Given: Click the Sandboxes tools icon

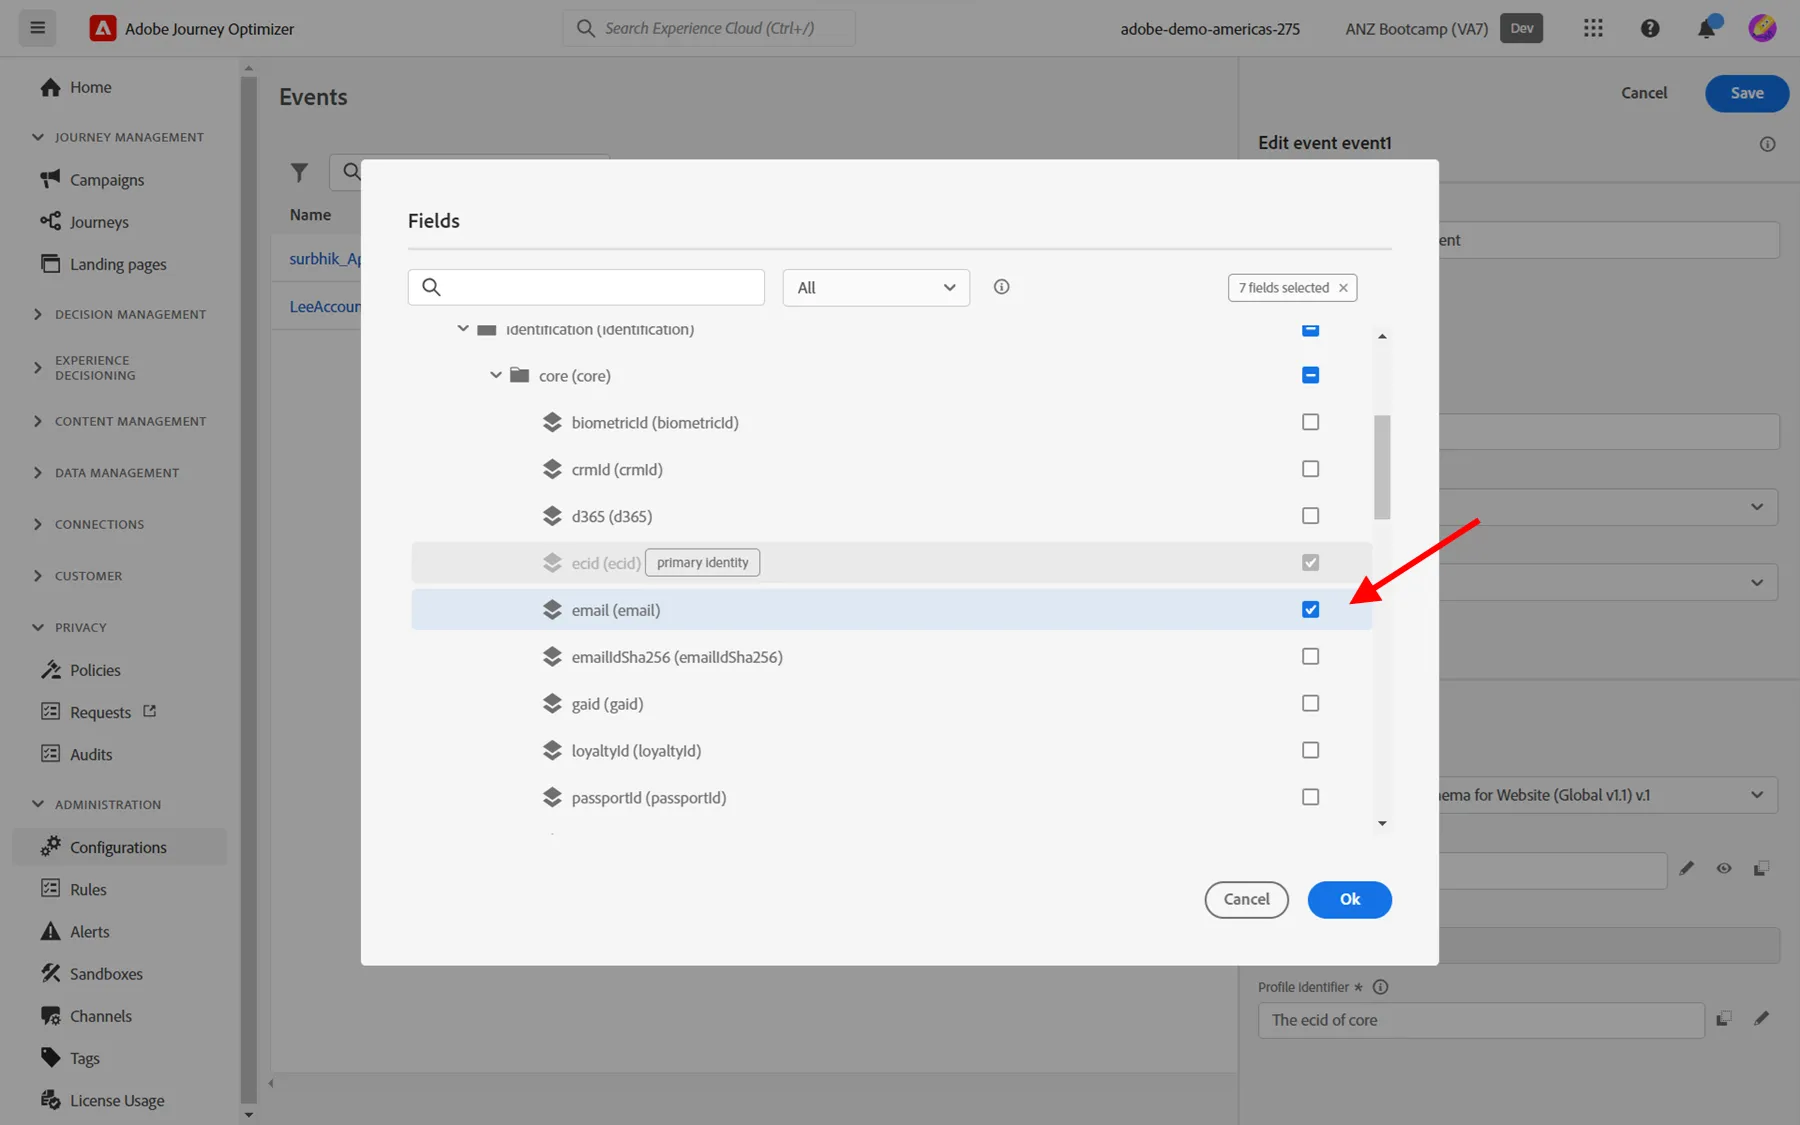Looking at the screenshot, I should tap(50, 973).
